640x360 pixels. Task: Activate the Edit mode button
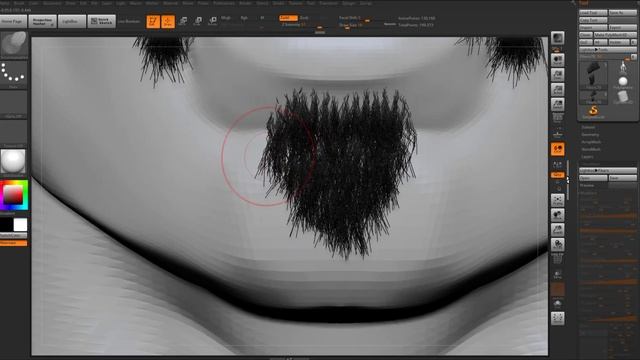(x=153, y=21)
